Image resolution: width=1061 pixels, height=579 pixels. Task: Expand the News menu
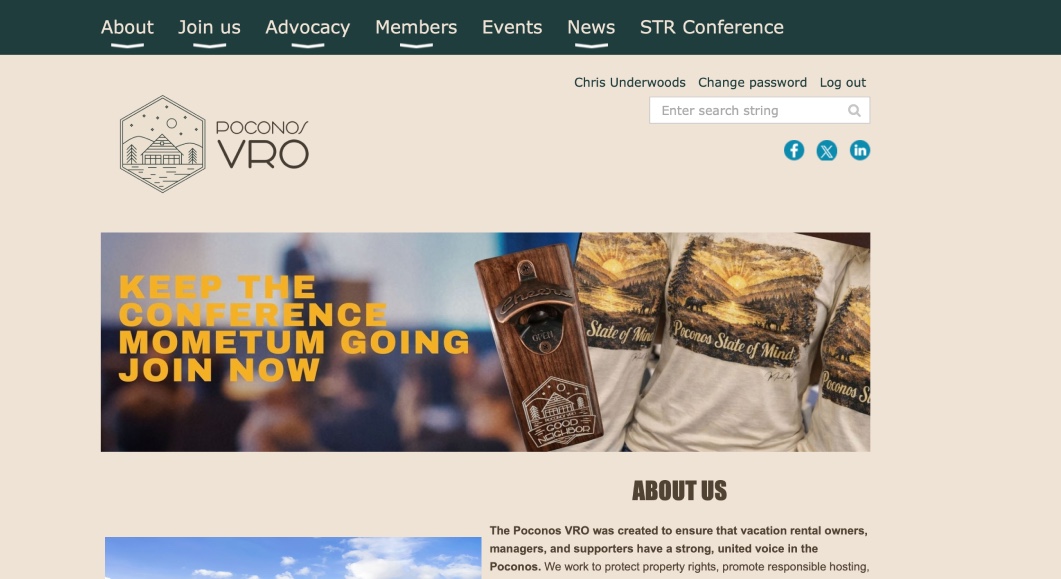pyautogui.click(x=591, y=27)
